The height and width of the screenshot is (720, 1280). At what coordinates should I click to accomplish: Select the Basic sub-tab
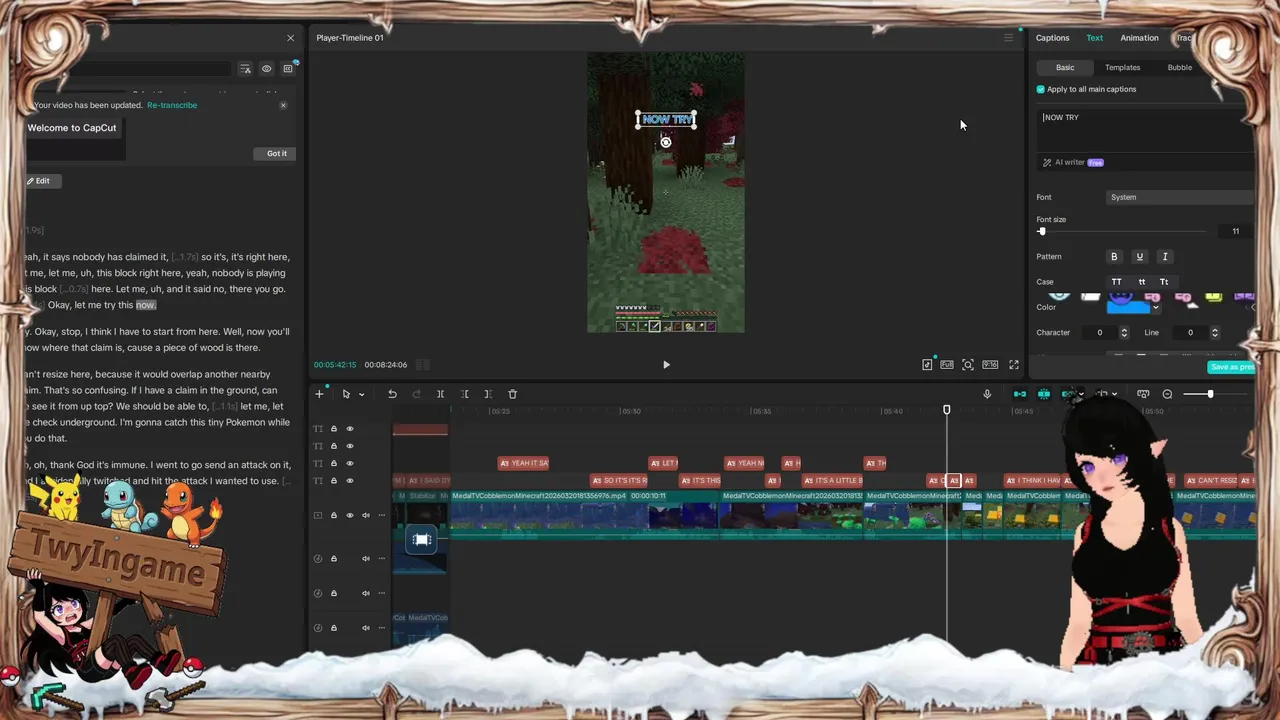[x=1065, y=68]
